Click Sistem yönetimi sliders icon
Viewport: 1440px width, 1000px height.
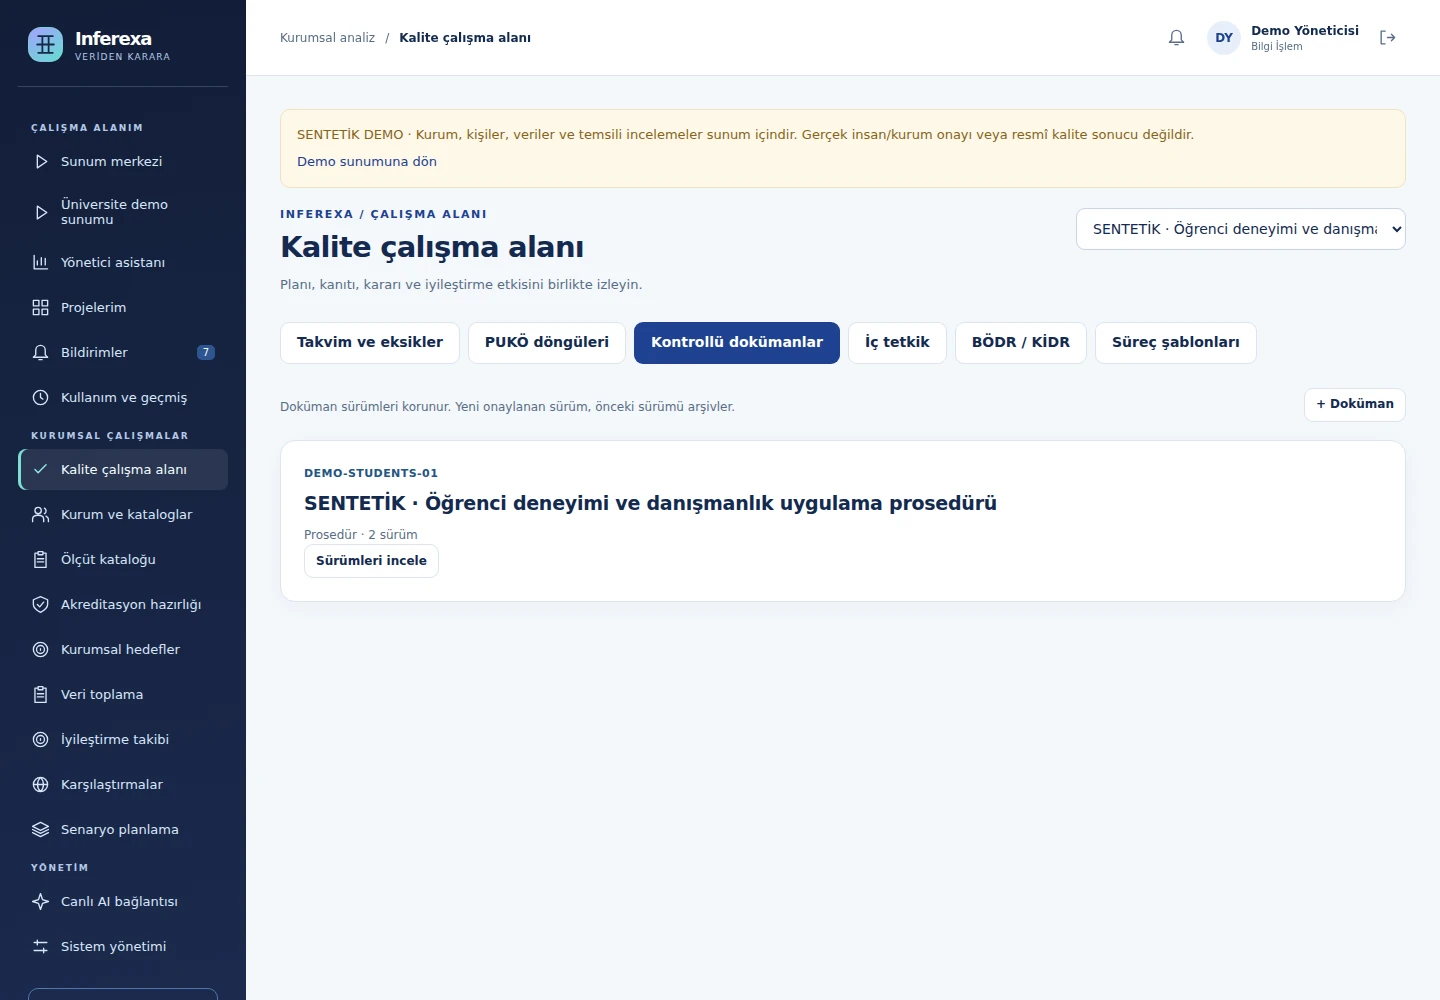pyautogui.click(x=41, y=946)
